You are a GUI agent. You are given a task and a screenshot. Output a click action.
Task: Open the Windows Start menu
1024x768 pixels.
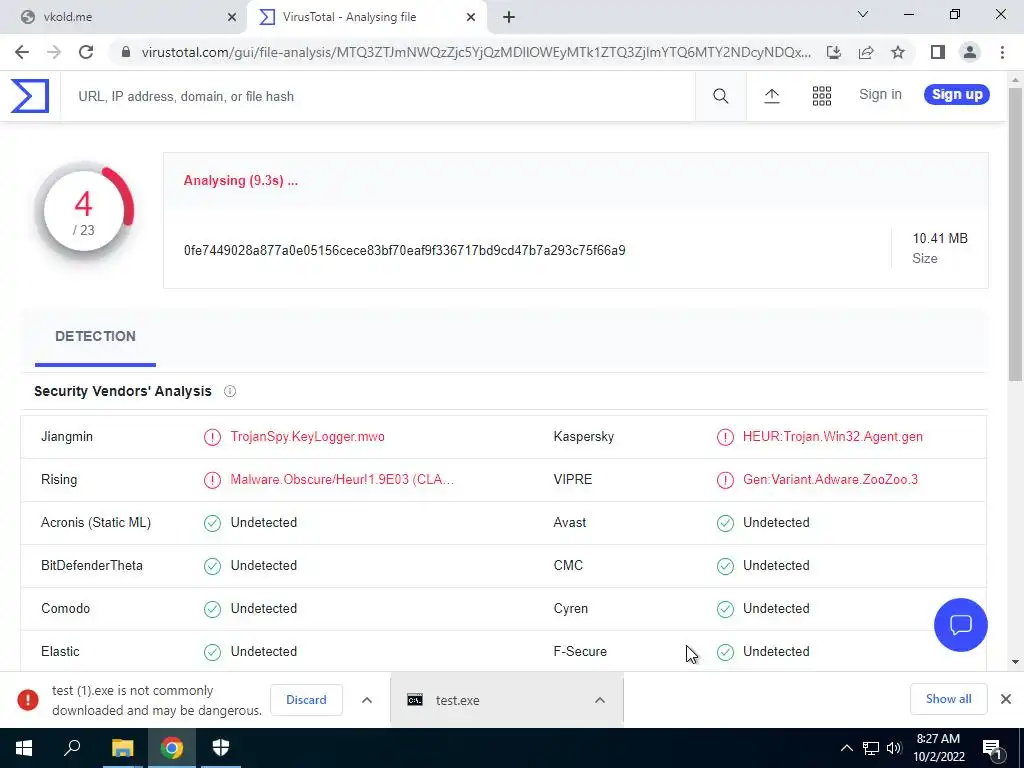point(24,748)
